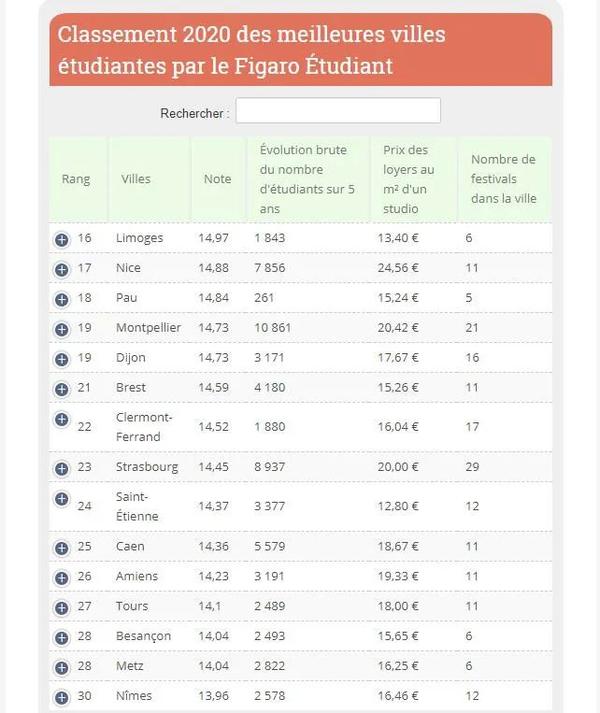Expand Brest row with plus icon

[61, 389]
